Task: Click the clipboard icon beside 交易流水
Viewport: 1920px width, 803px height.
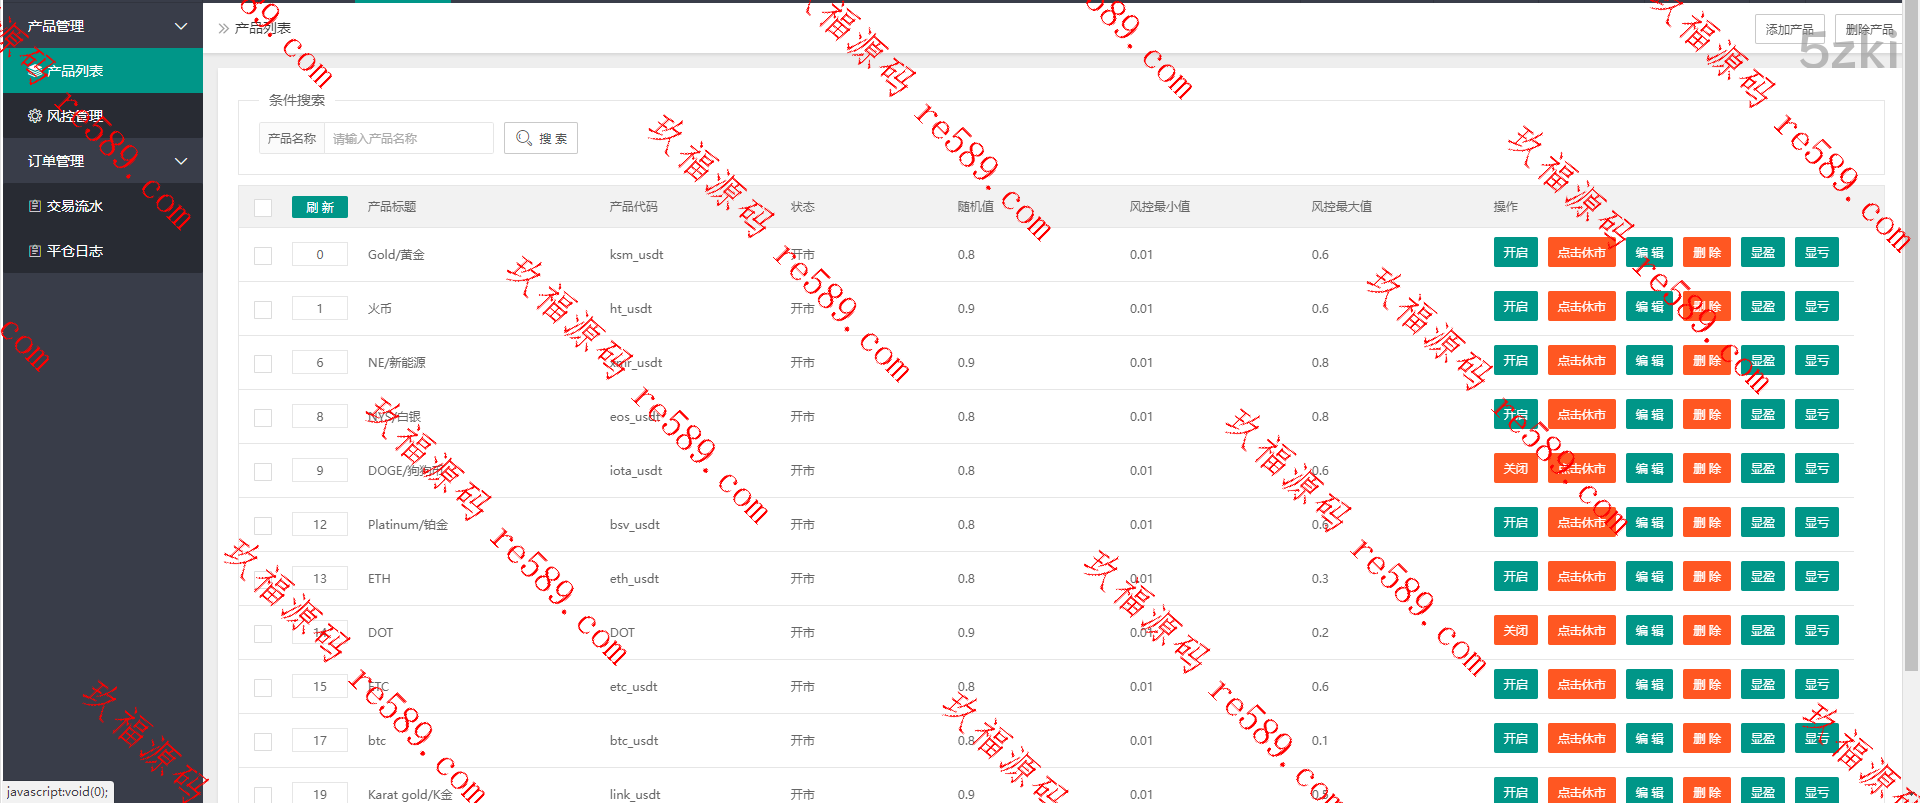Action: (35, 206)
